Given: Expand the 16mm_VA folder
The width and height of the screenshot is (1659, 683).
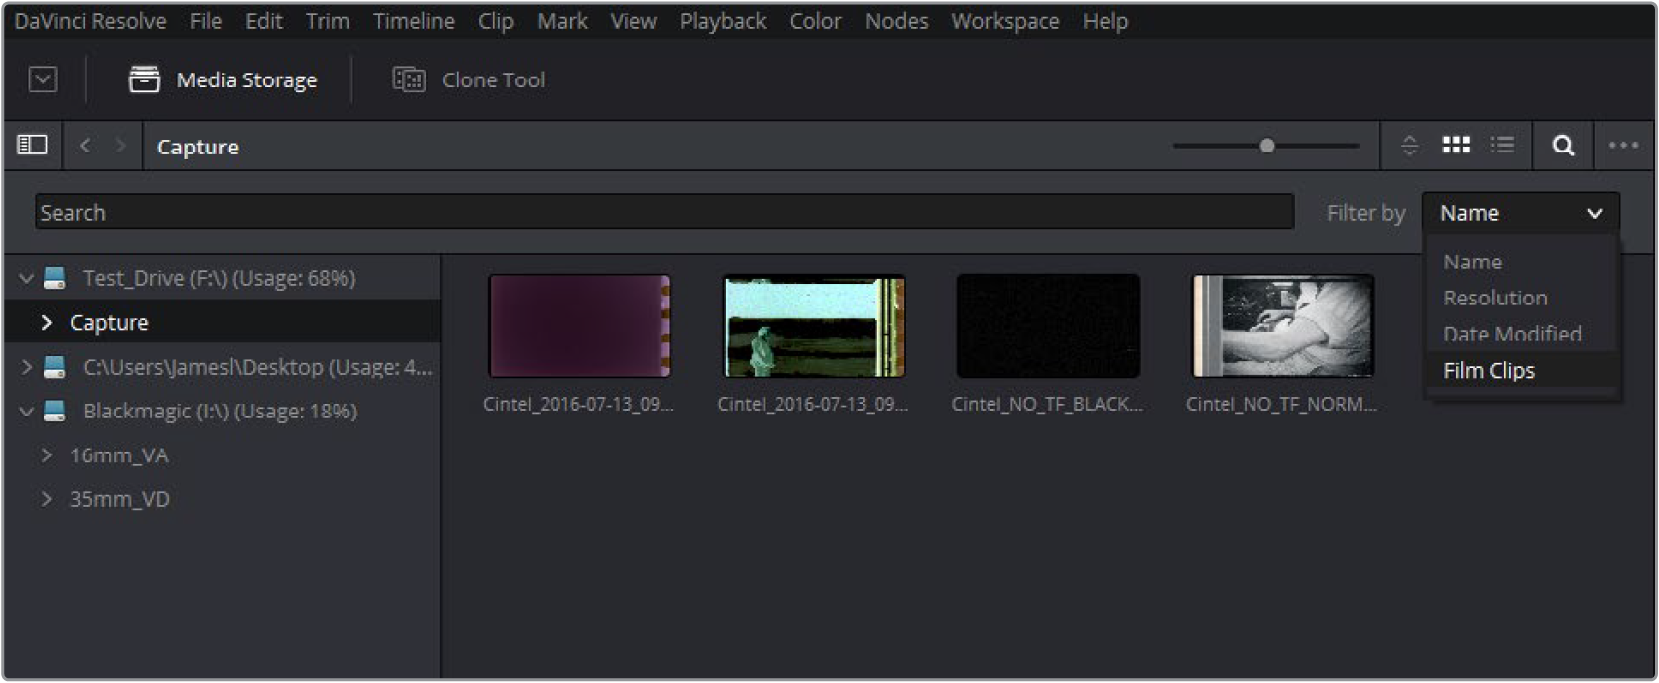Looking at the screenshot, I should click(46, 455).
